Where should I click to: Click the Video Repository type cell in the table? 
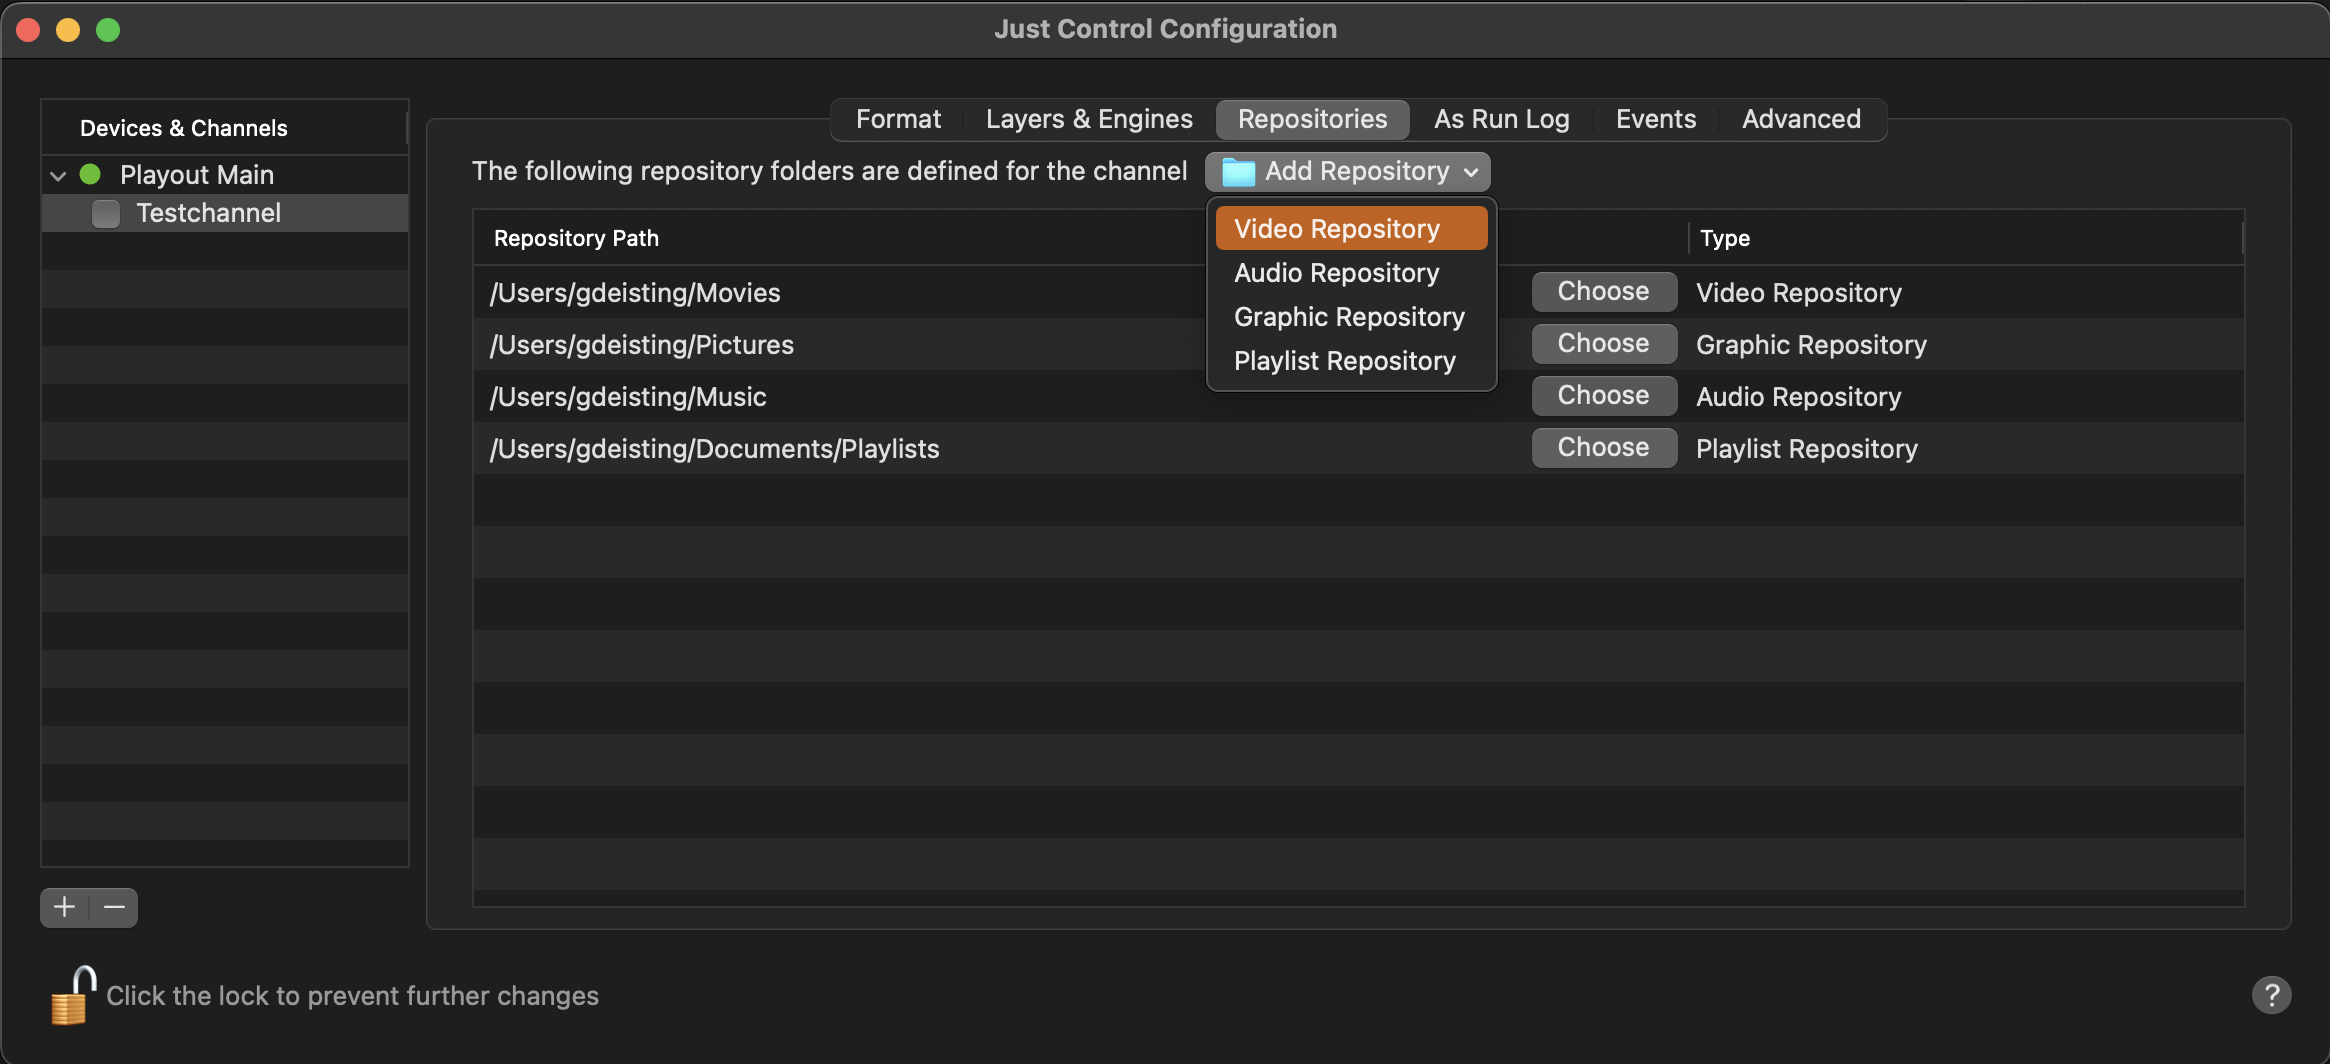coord(1798,292)
